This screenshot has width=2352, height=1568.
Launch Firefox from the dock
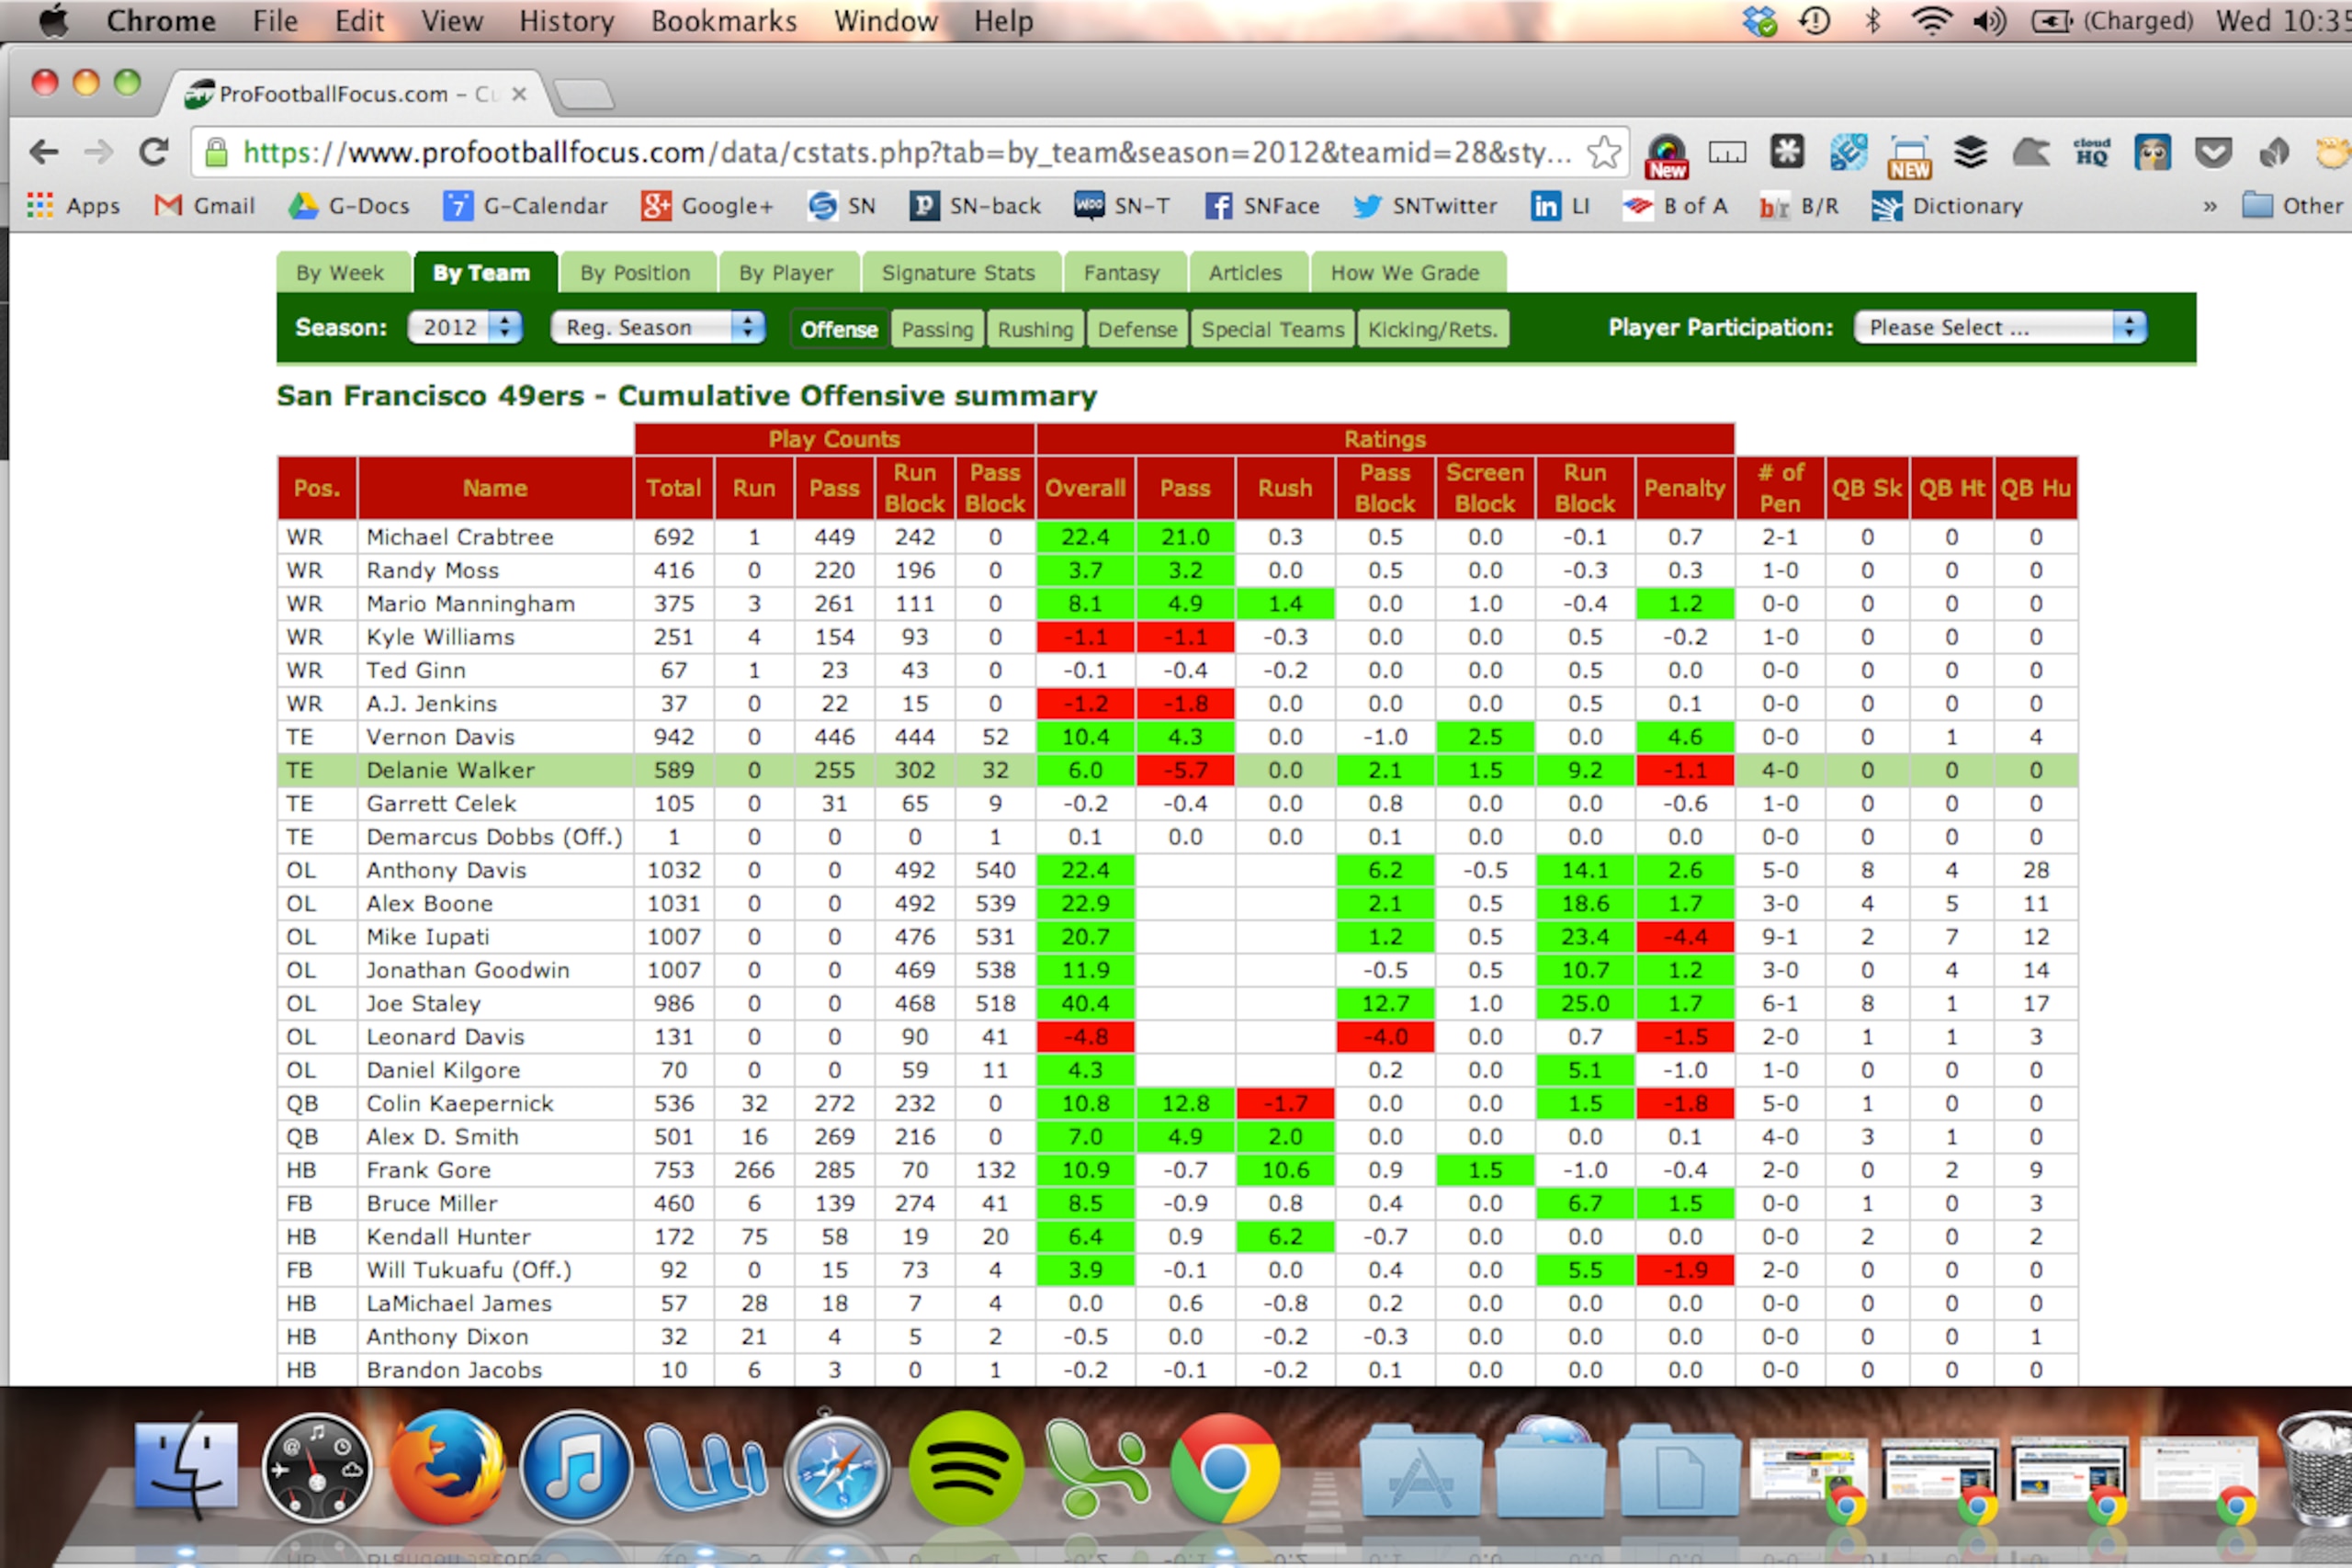click(446, 1467)
